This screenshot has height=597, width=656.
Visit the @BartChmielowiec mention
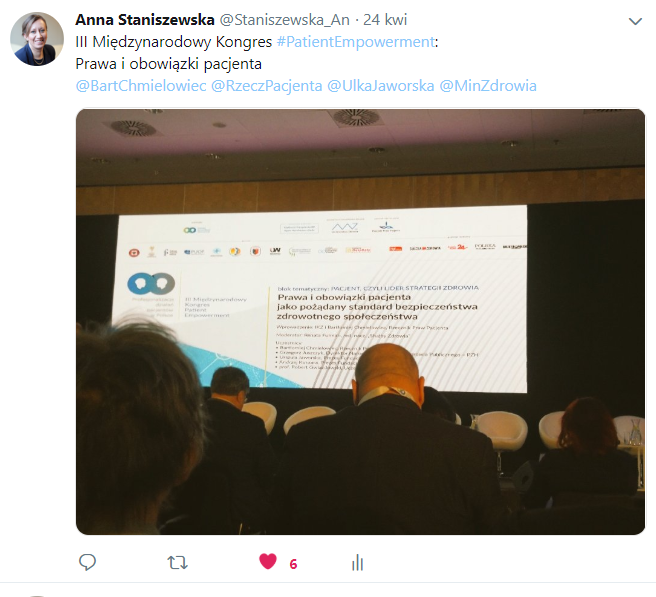pos(141,86)
